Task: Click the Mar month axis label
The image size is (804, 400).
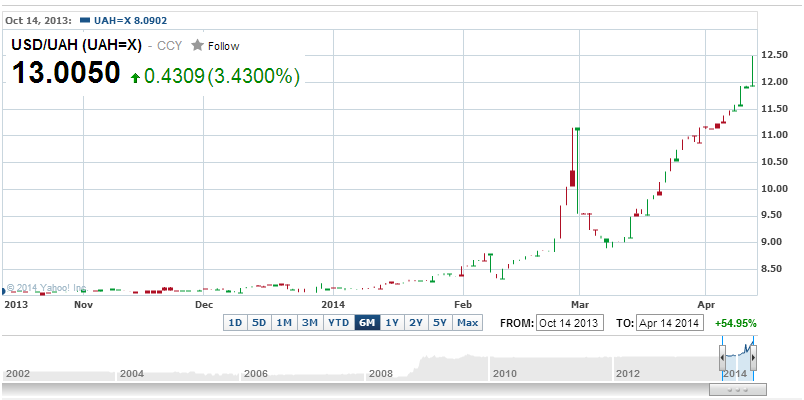Action: [x=579, y=305]
